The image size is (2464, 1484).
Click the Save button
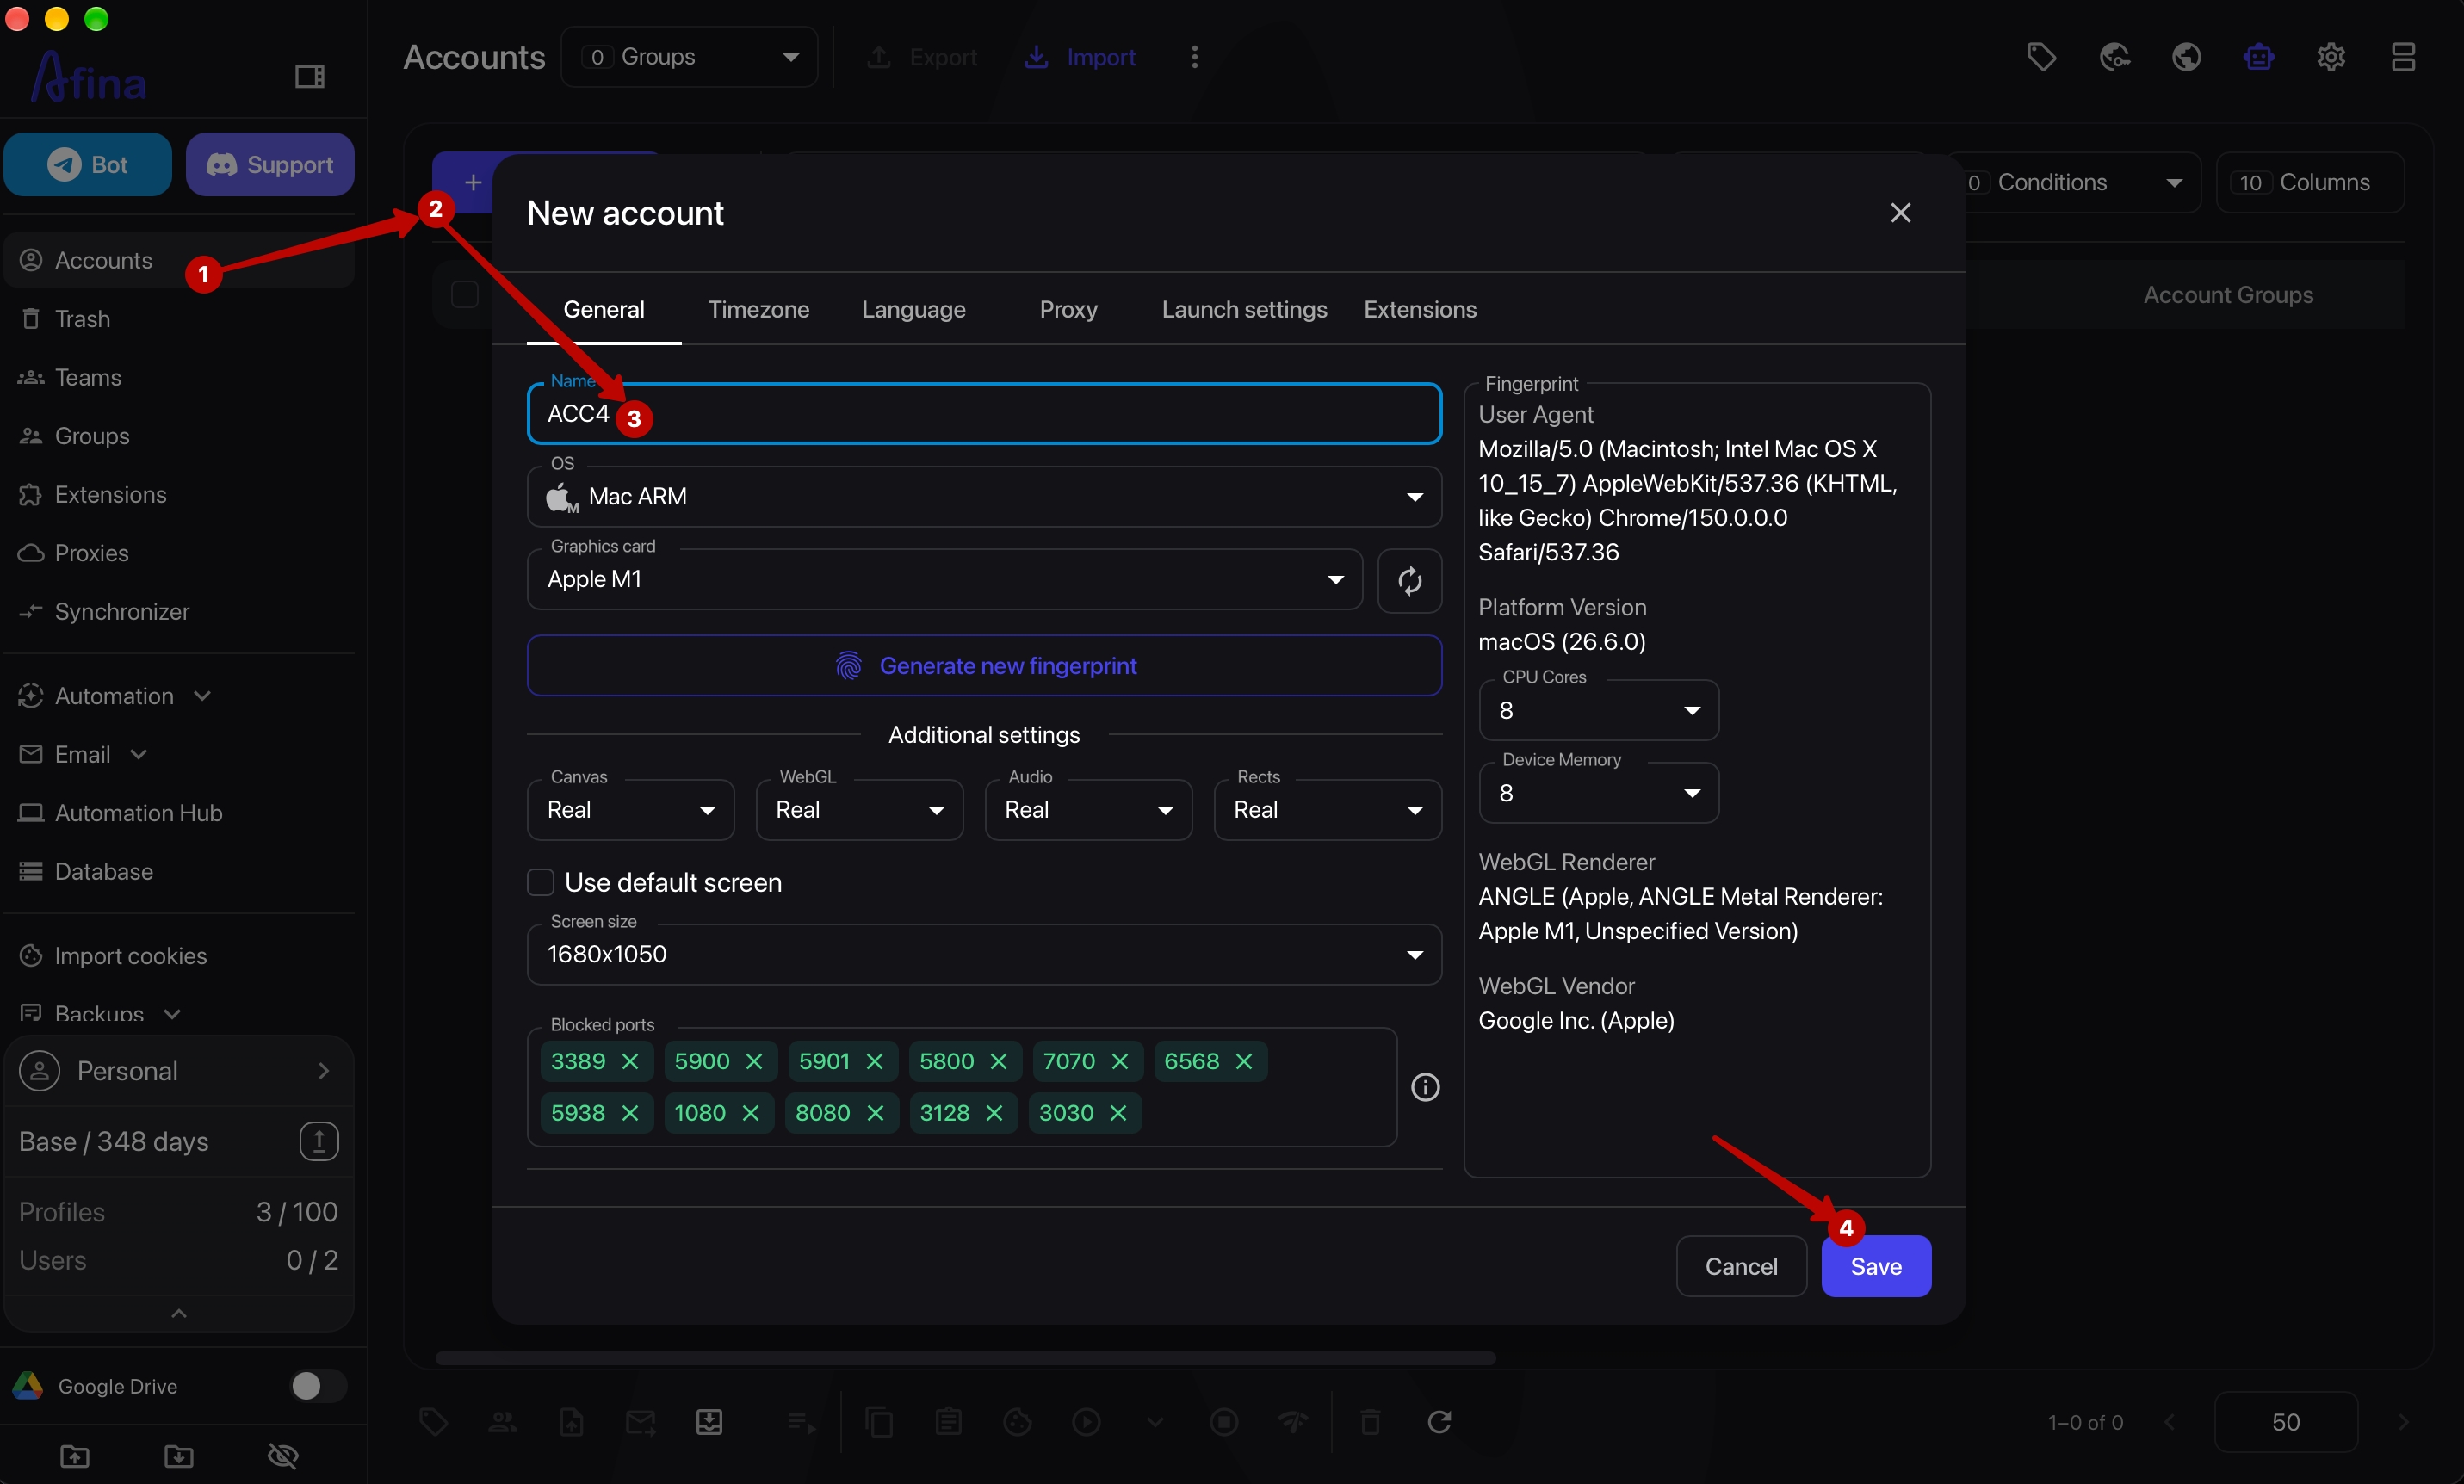(1875, 1266)
